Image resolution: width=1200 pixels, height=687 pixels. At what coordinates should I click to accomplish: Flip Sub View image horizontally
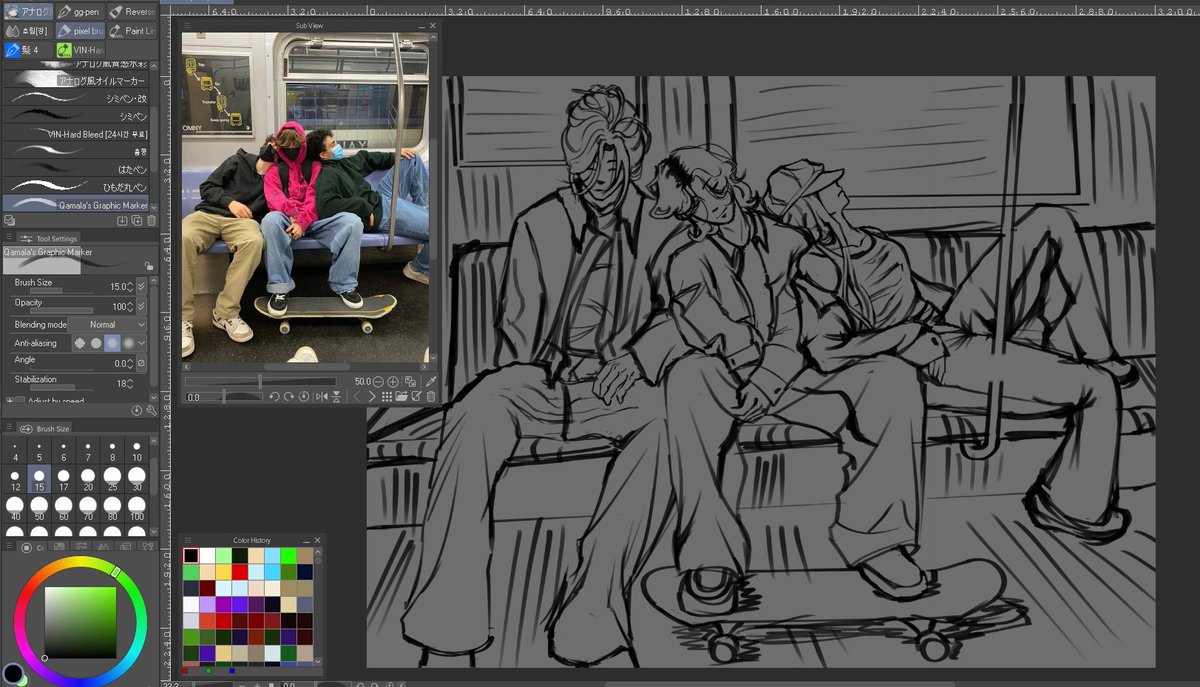(x=322, y=397)
